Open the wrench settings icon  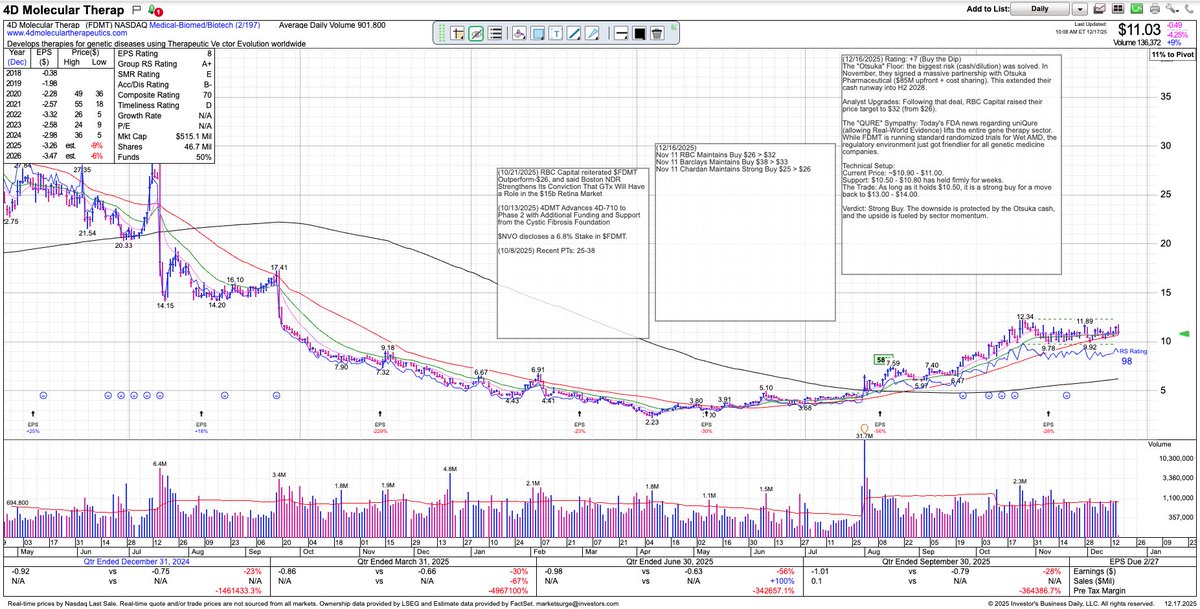[1171, 9]
